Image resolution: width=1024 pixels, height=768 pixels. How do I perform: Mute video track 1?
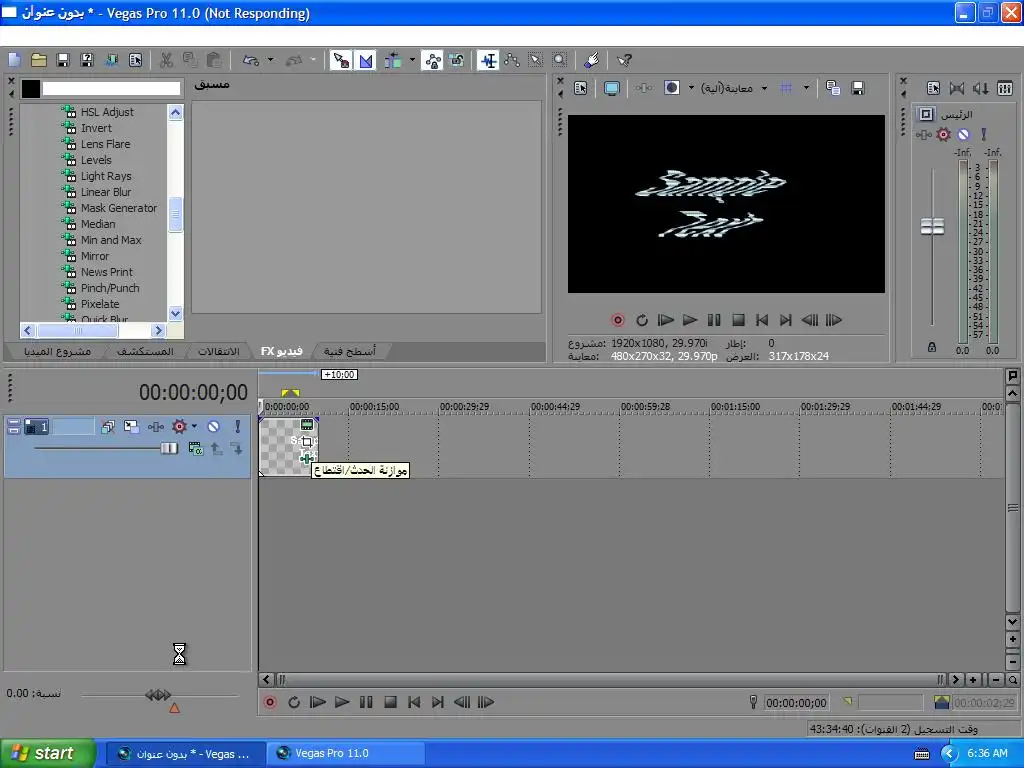click(213, 426)
